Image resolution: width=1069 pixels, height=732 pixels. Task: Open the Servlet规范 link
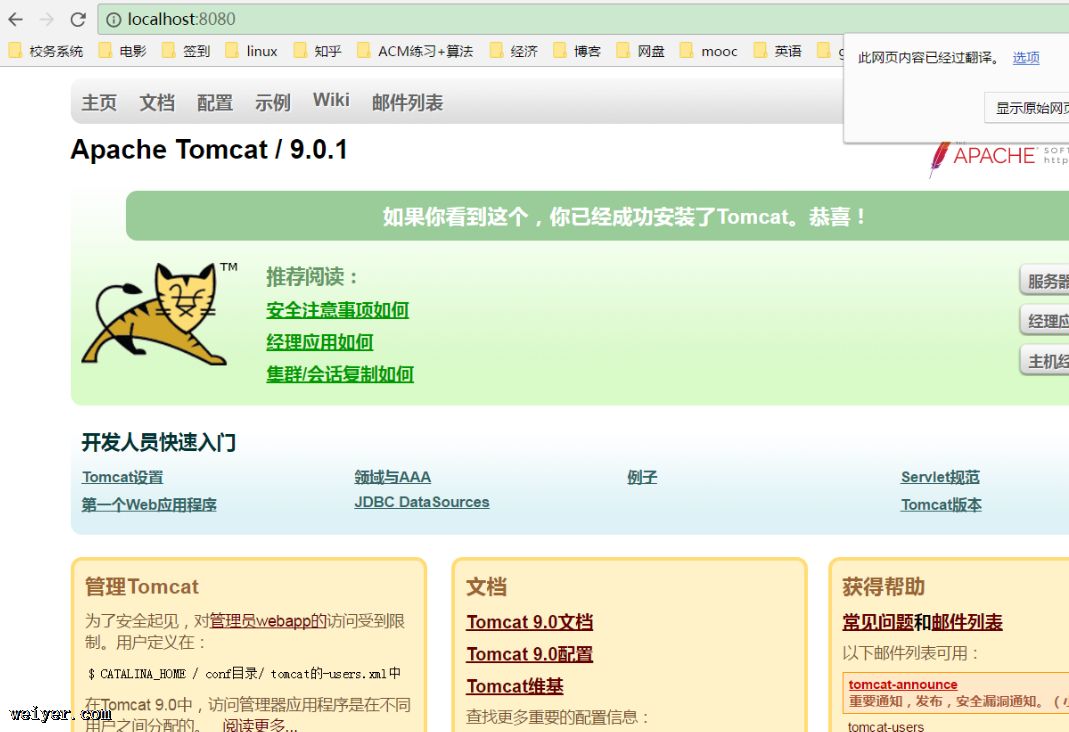pyautogui.click(x=941, y=477)
